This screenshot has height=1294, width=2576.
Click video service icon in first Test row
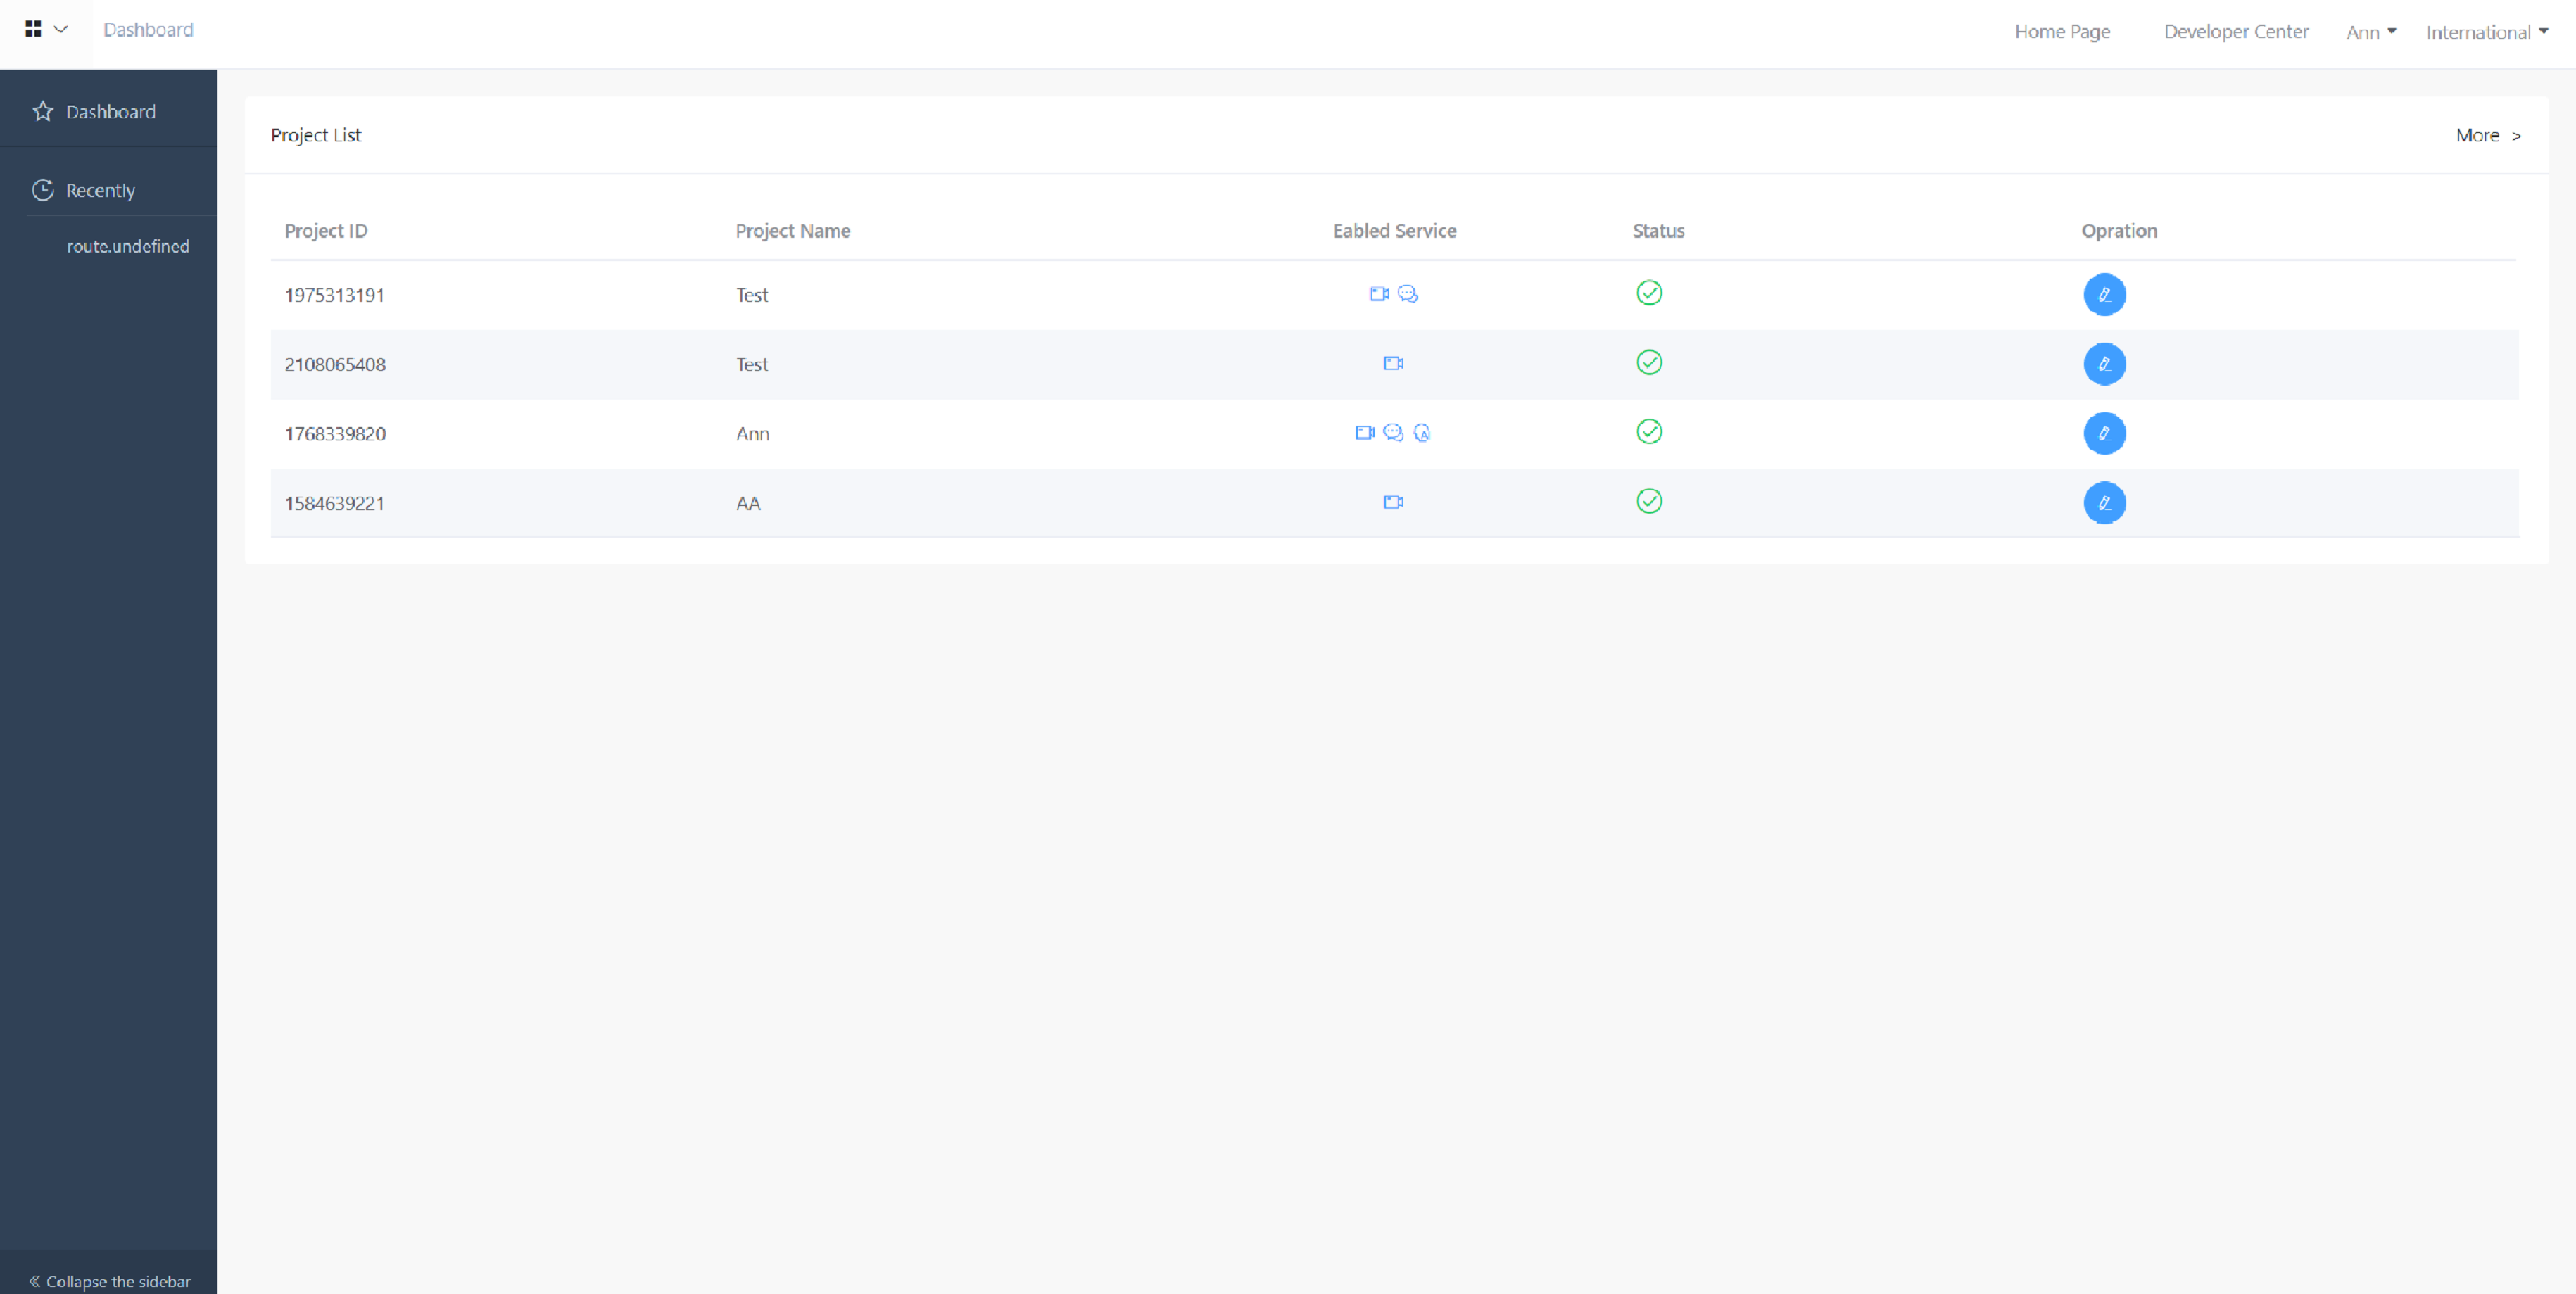tap(1379, 294)
